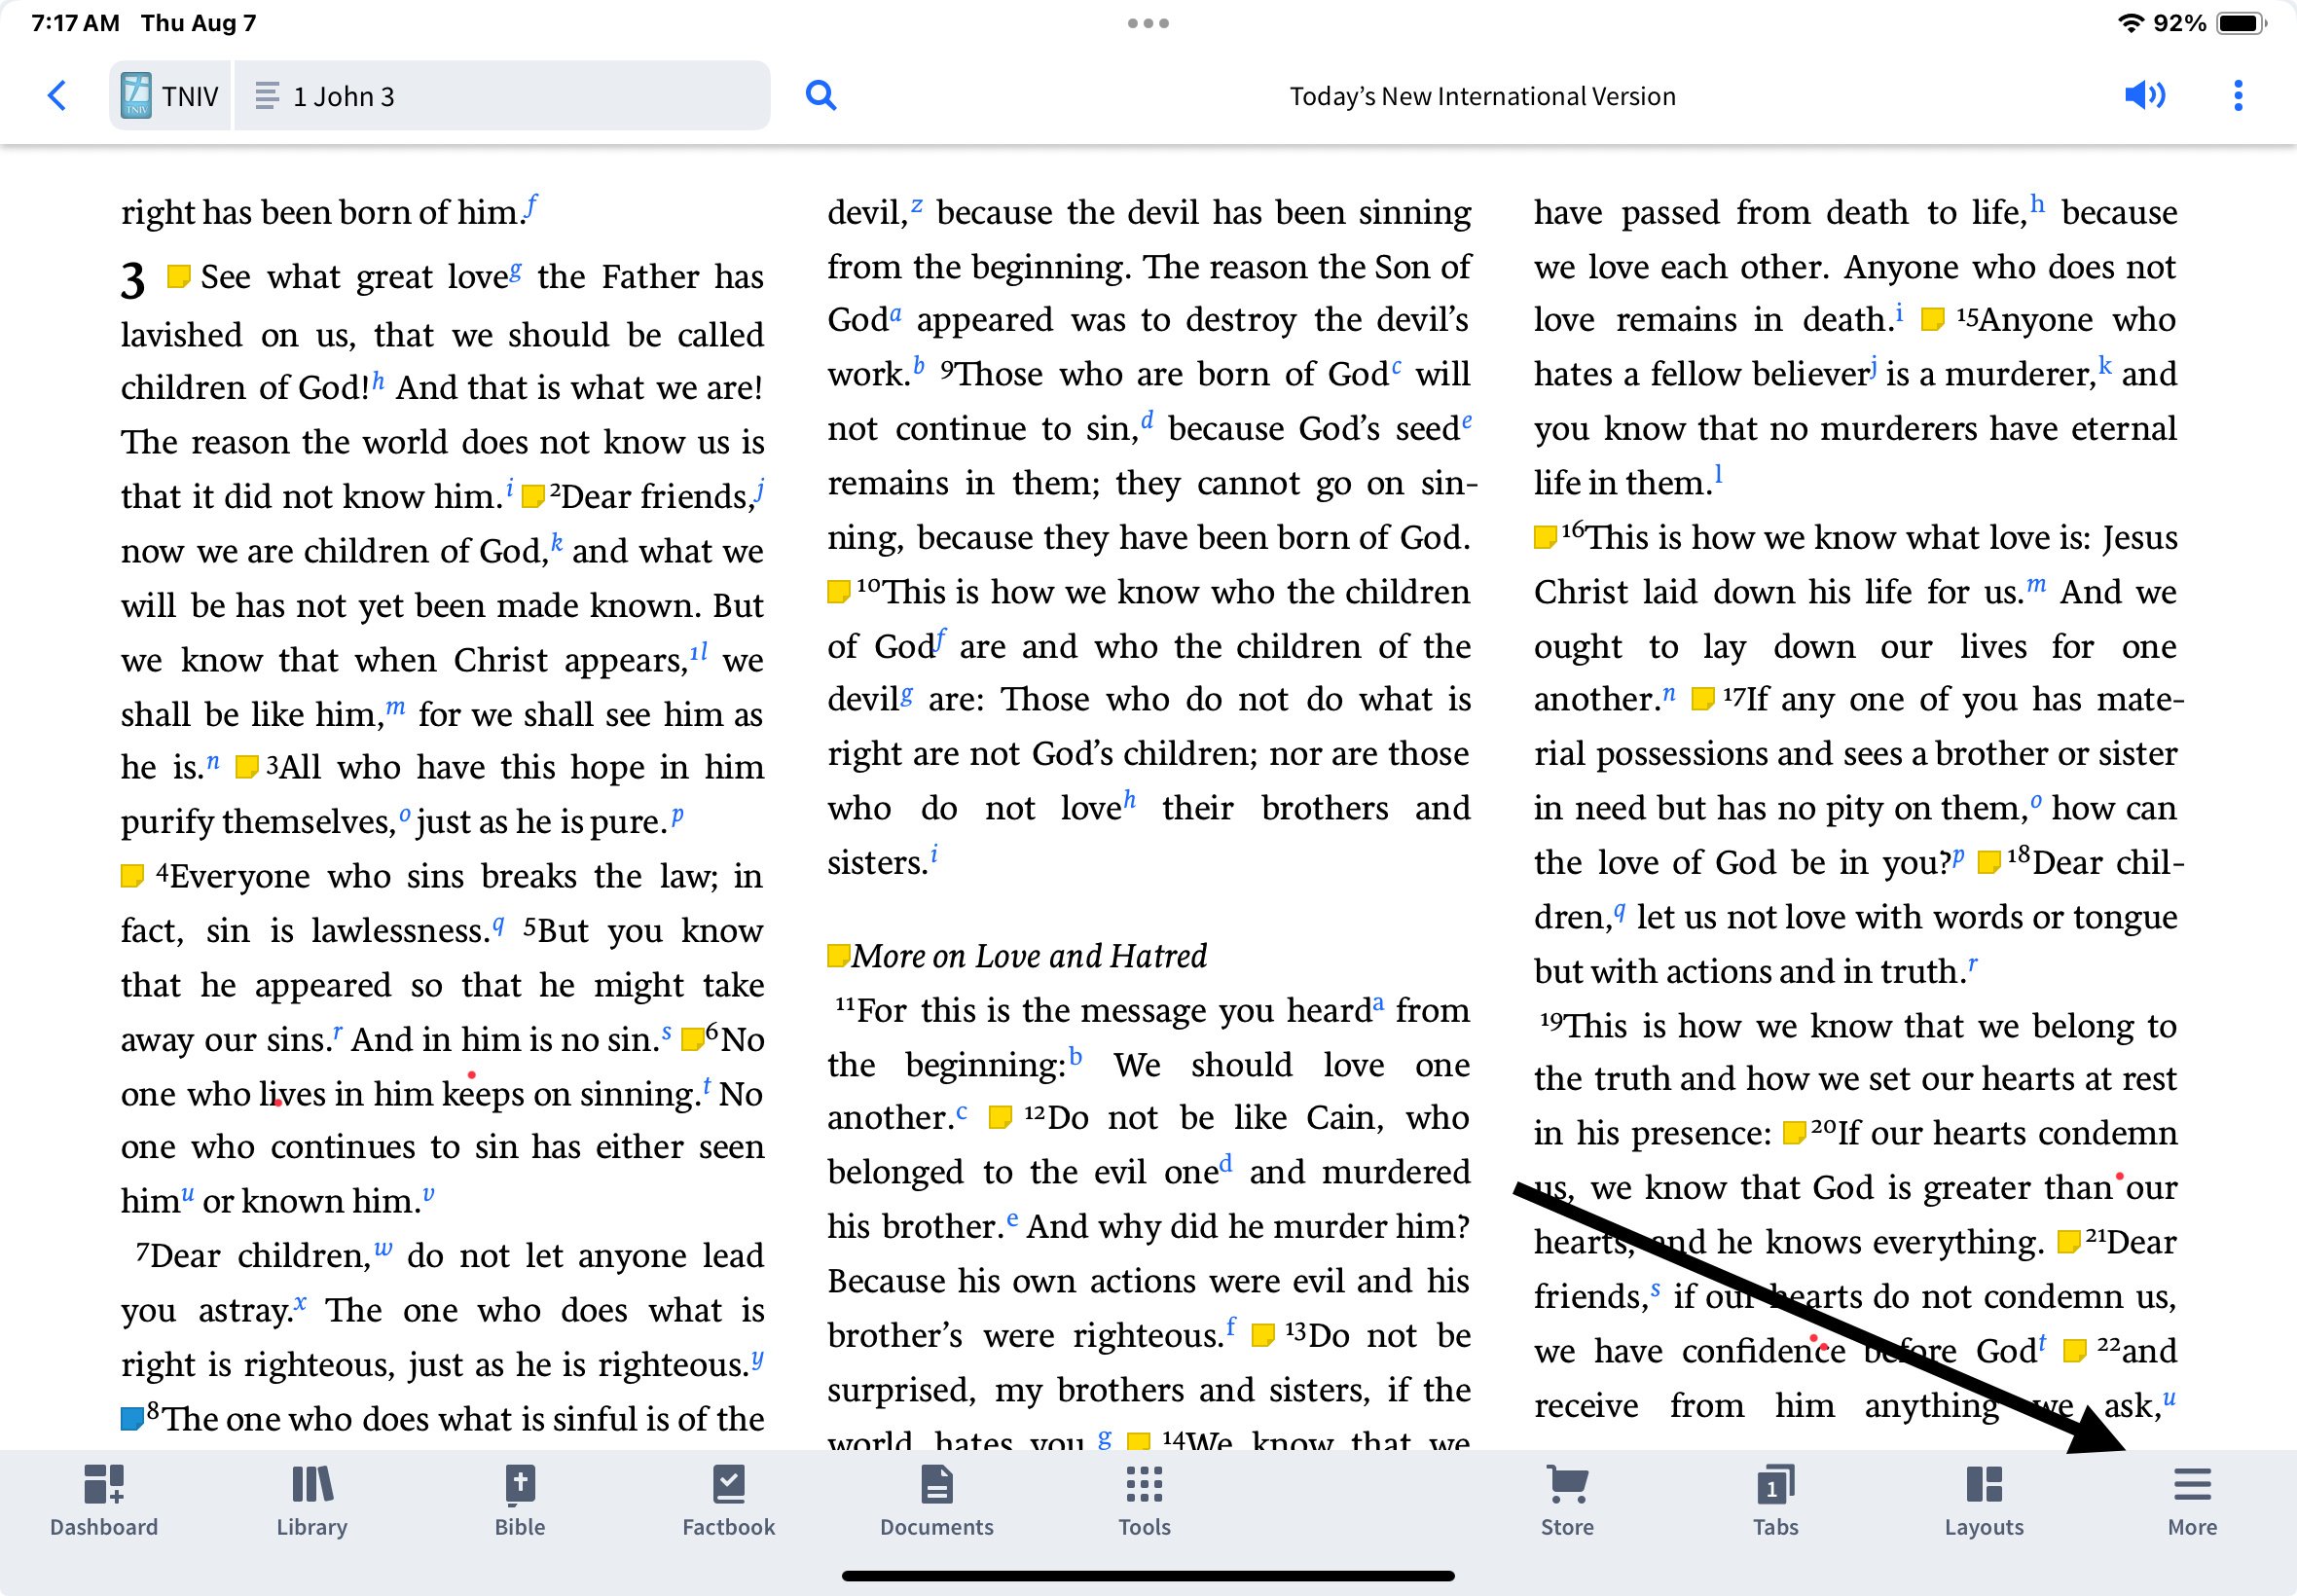Tap the blue note icon at verse 8
The width and height of the screenshot is (2297, 1596).
point(132,1418)
